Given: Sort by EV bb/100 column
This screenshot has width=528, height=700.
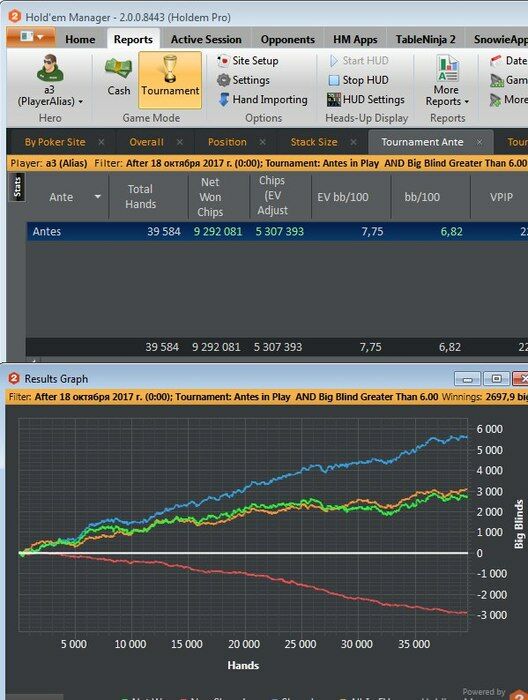Looking at the screenshot, I should pos(343,197).
